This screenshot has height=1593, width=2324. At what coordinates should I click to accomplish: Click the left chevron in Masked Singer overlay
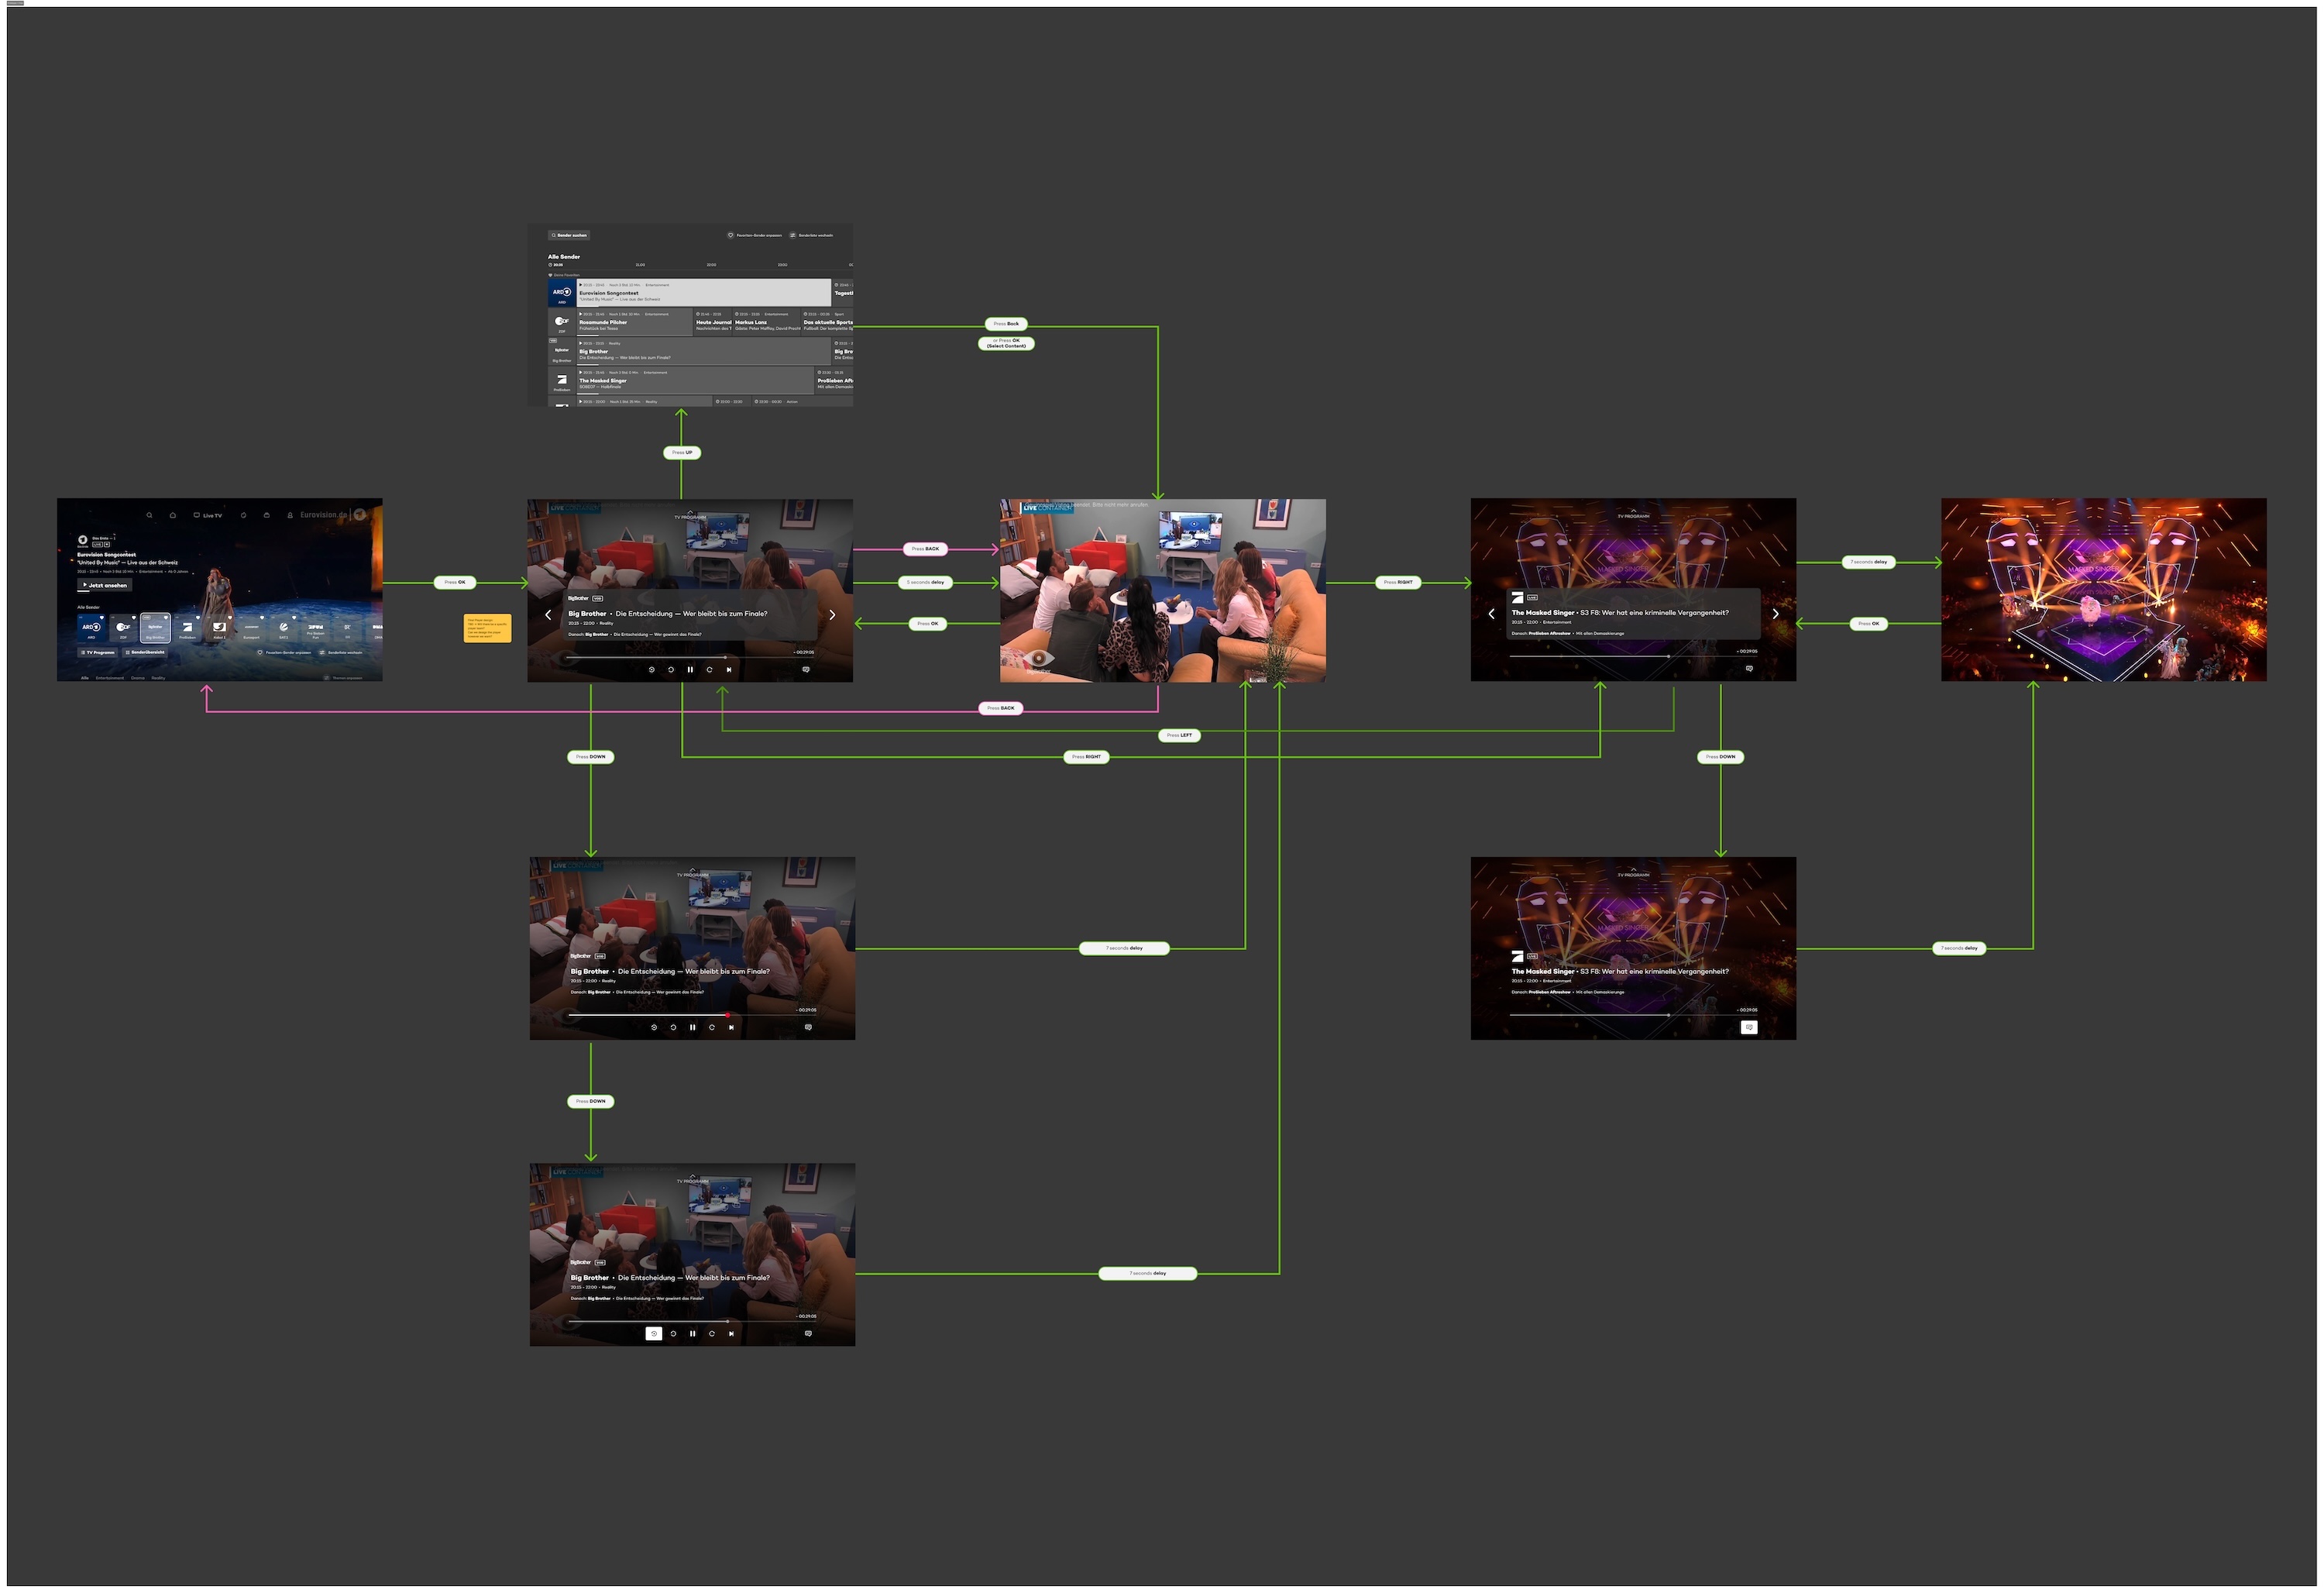click(1491, 615)
